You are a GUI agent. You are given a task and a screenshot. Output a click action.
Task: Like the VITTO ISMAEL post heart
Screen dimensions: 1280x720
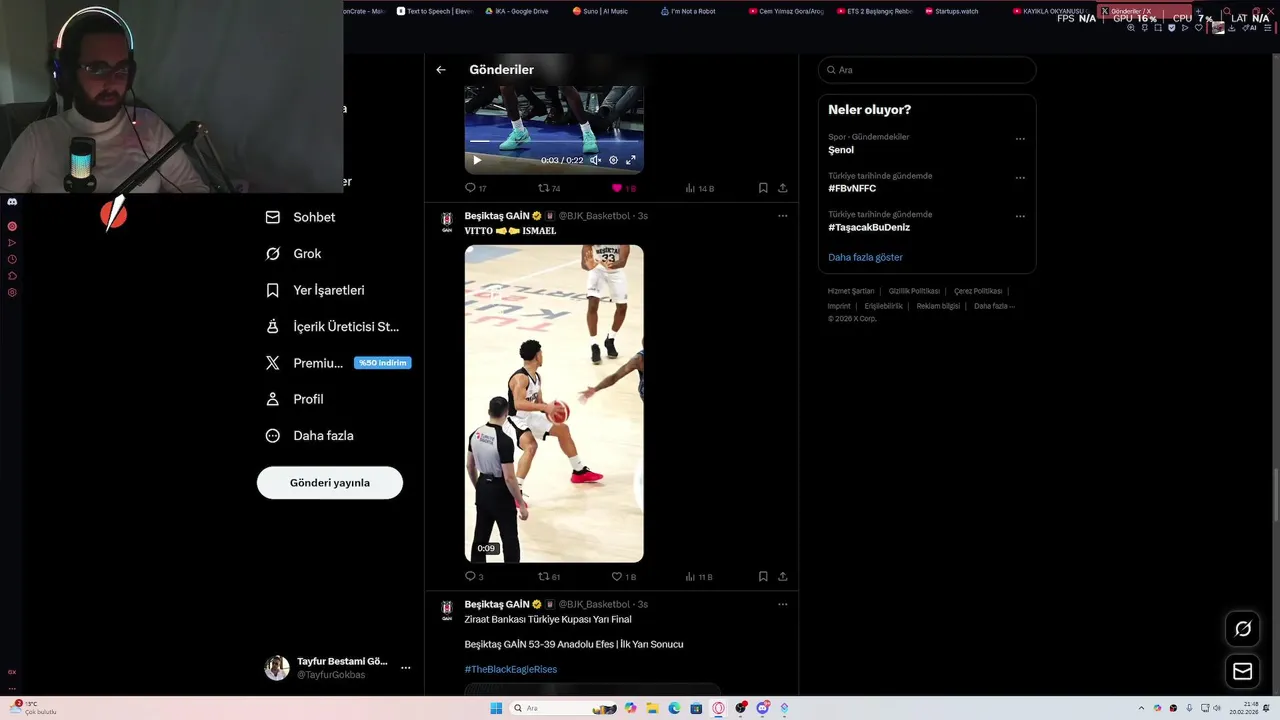coord(623,577)
